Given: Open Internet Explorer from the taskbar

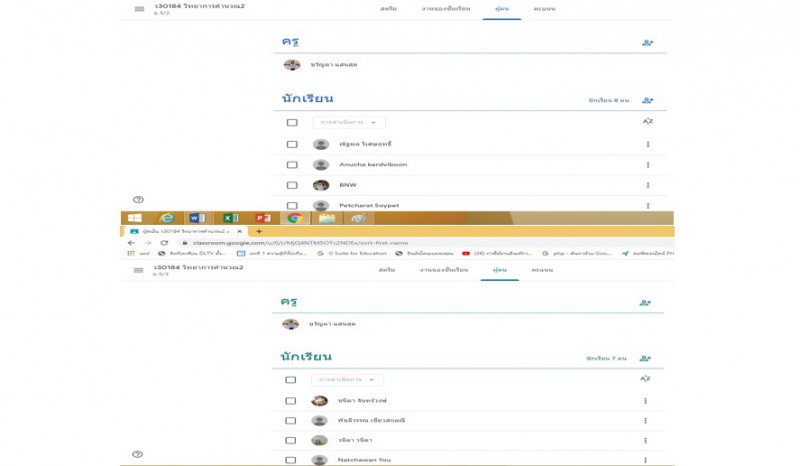Looking at the screenshot, I should (x=166, y=218).
